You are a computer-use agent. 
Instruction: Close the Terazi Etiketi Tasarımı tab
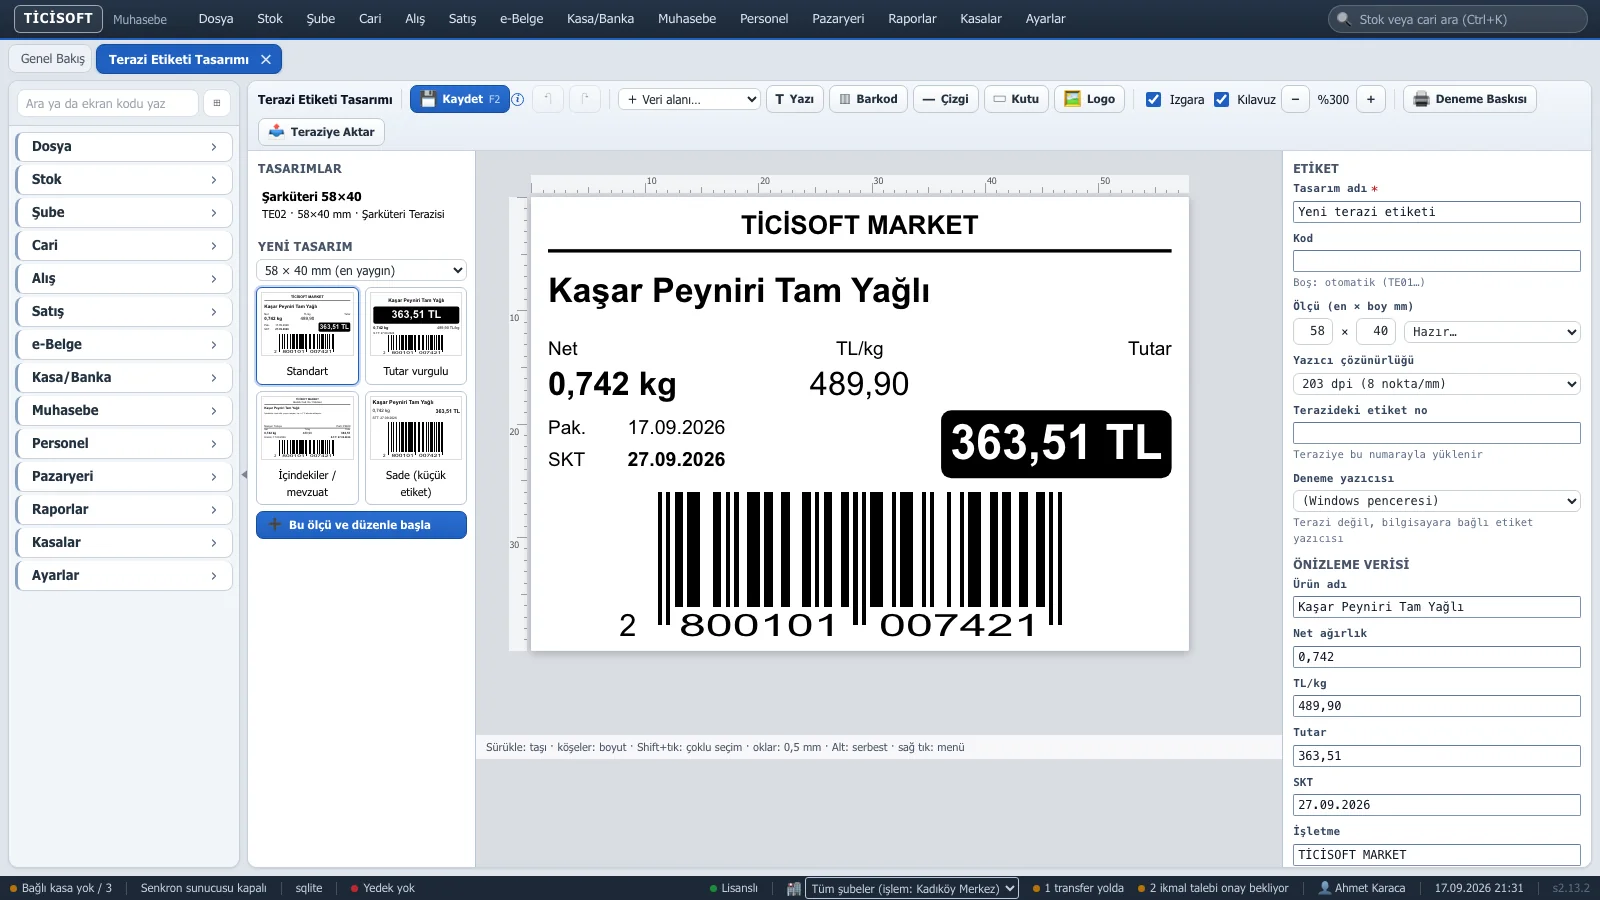click(x=266, y=59)
